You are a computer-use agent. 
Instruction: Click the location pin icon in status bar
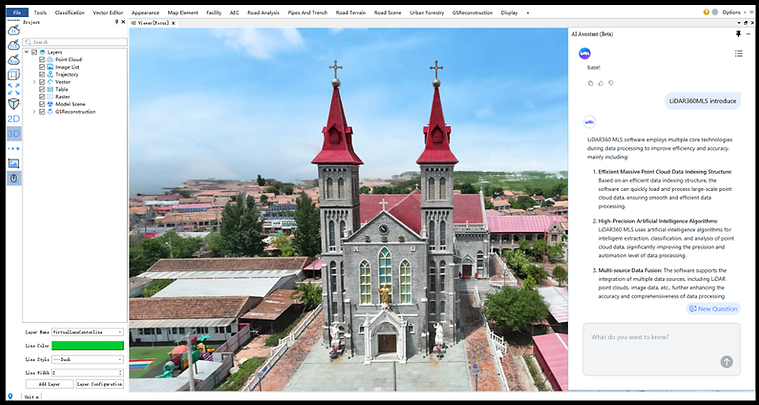pos(10,396)
